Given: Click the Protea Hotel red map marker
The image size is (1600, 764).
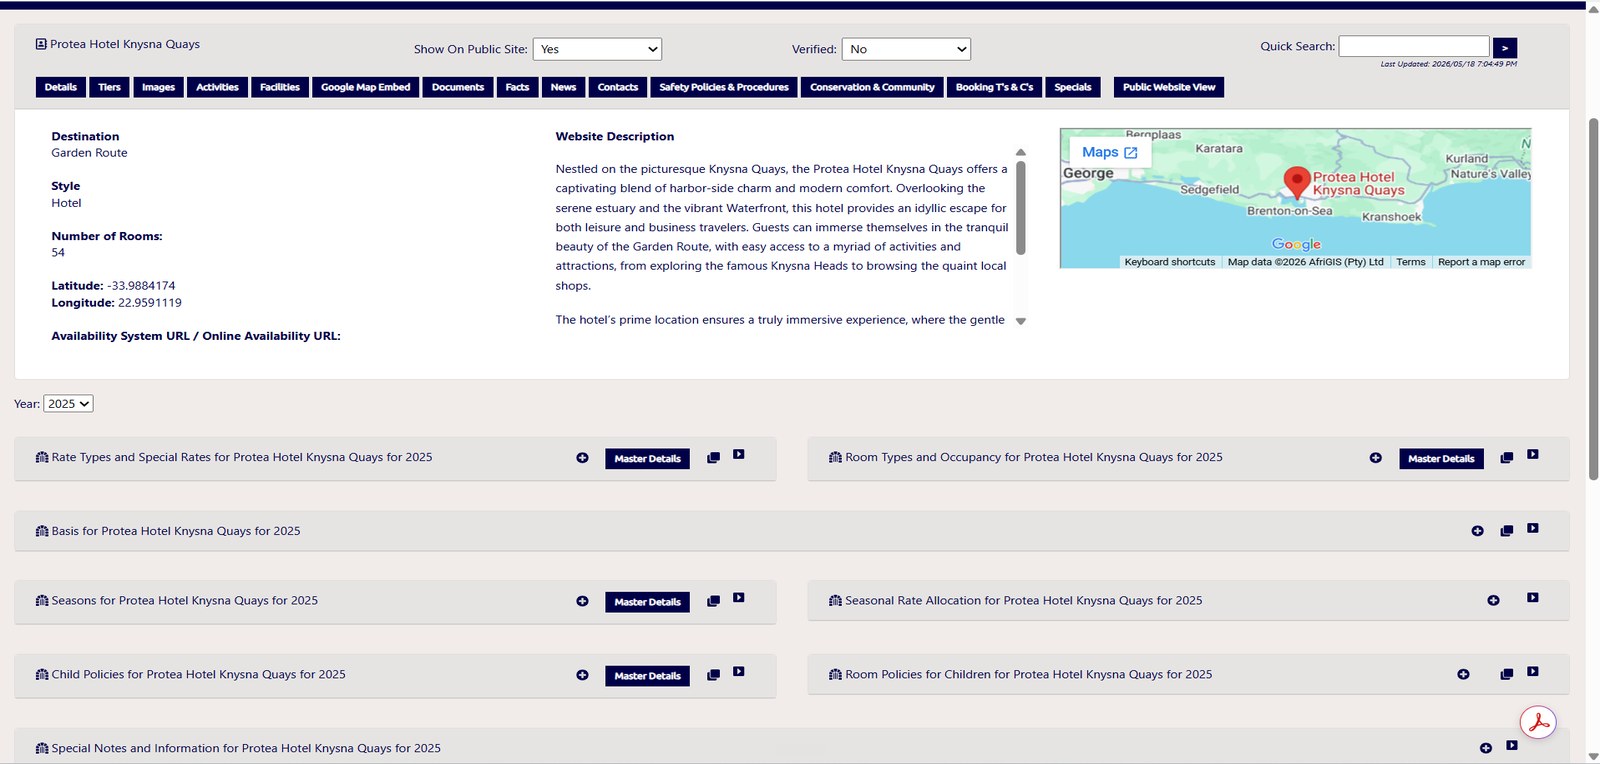Looking at the screenshot, I should 1297,182.
